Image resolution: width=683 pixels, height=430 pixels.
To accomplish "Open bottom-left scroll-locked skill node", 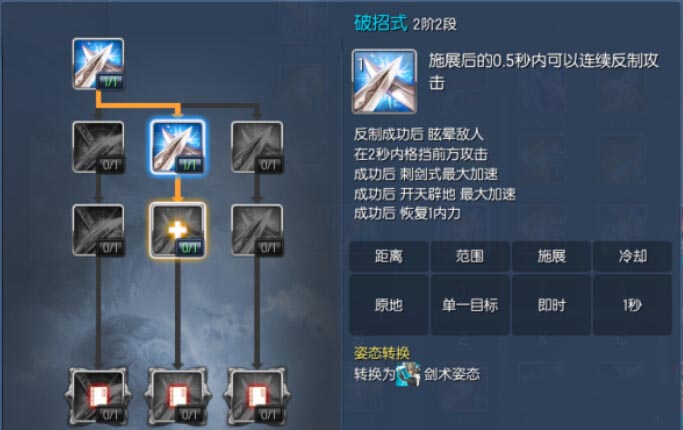I will (x=98, y=396).
